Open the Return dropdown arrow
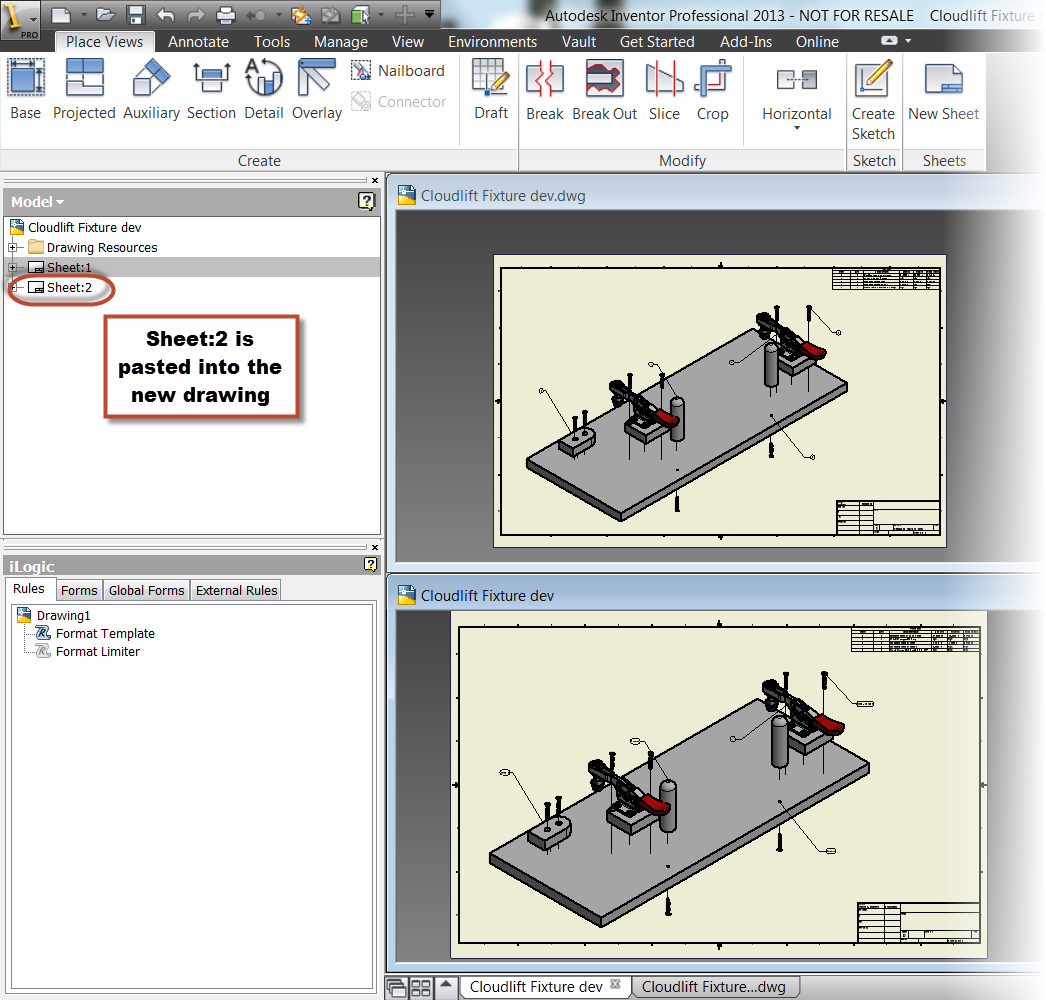Screen dimensions: 1046x1000 pos(279,15)
